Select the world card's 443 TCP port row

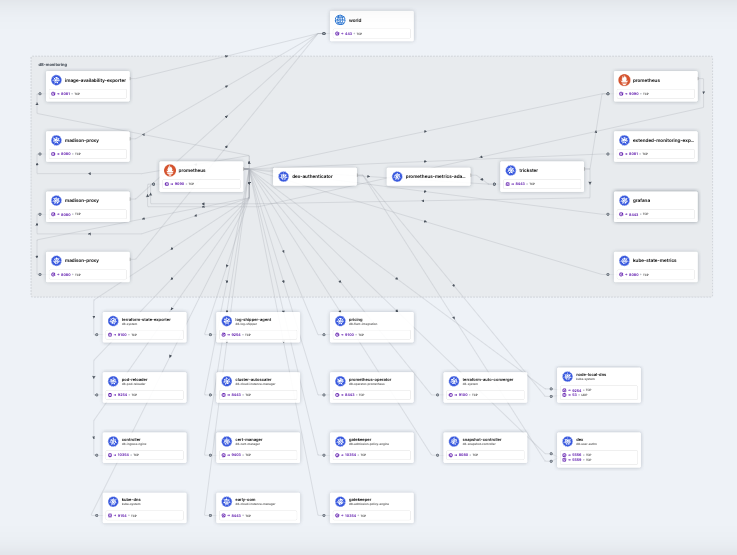371,34
